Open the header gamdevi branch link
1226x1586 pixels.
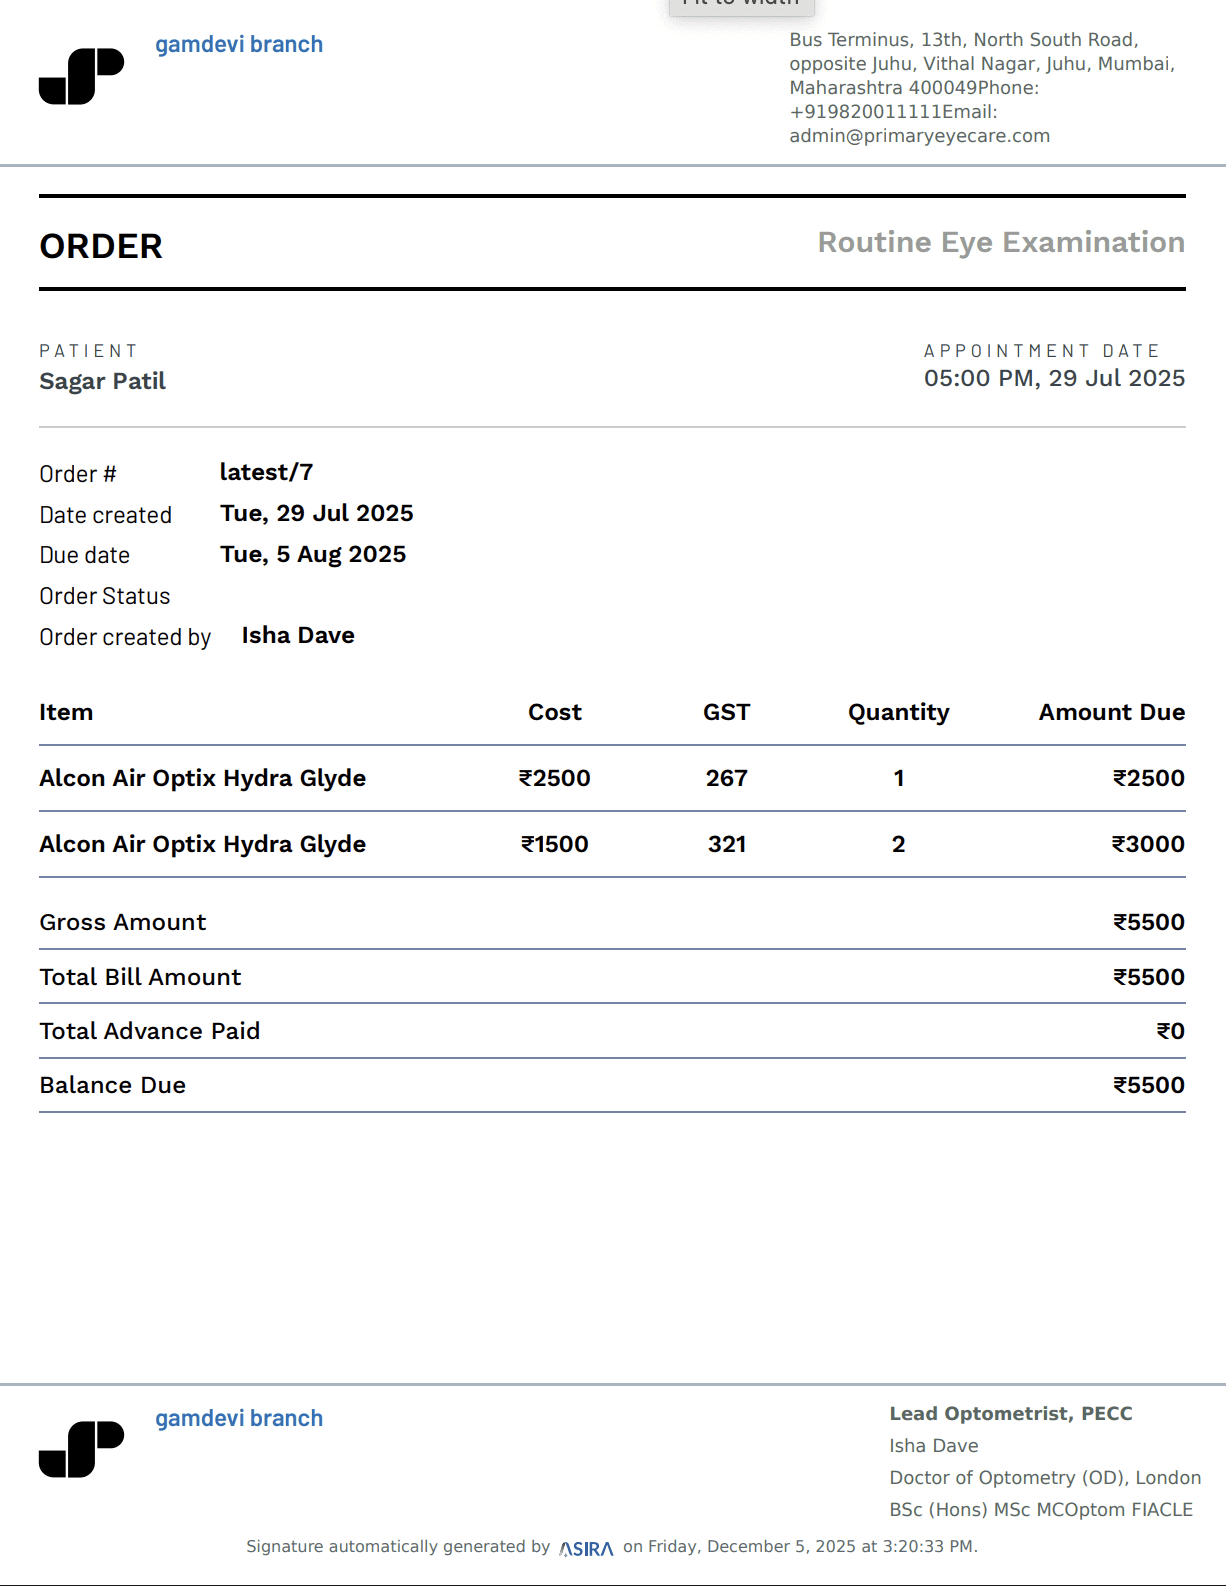tap(239, 45)
